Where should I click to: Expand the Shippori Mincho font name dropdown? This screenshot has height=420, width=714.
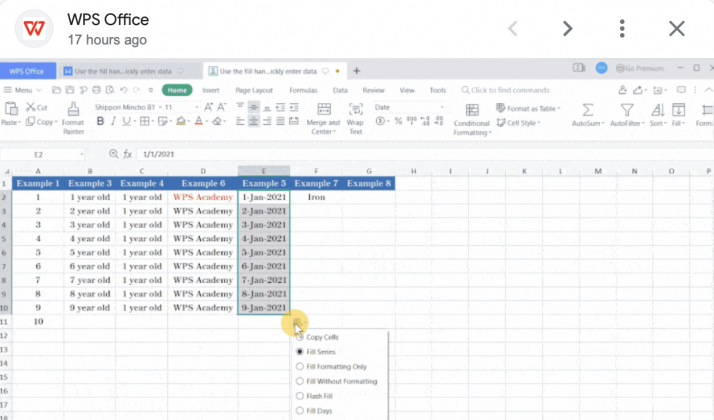pos(157,107)
